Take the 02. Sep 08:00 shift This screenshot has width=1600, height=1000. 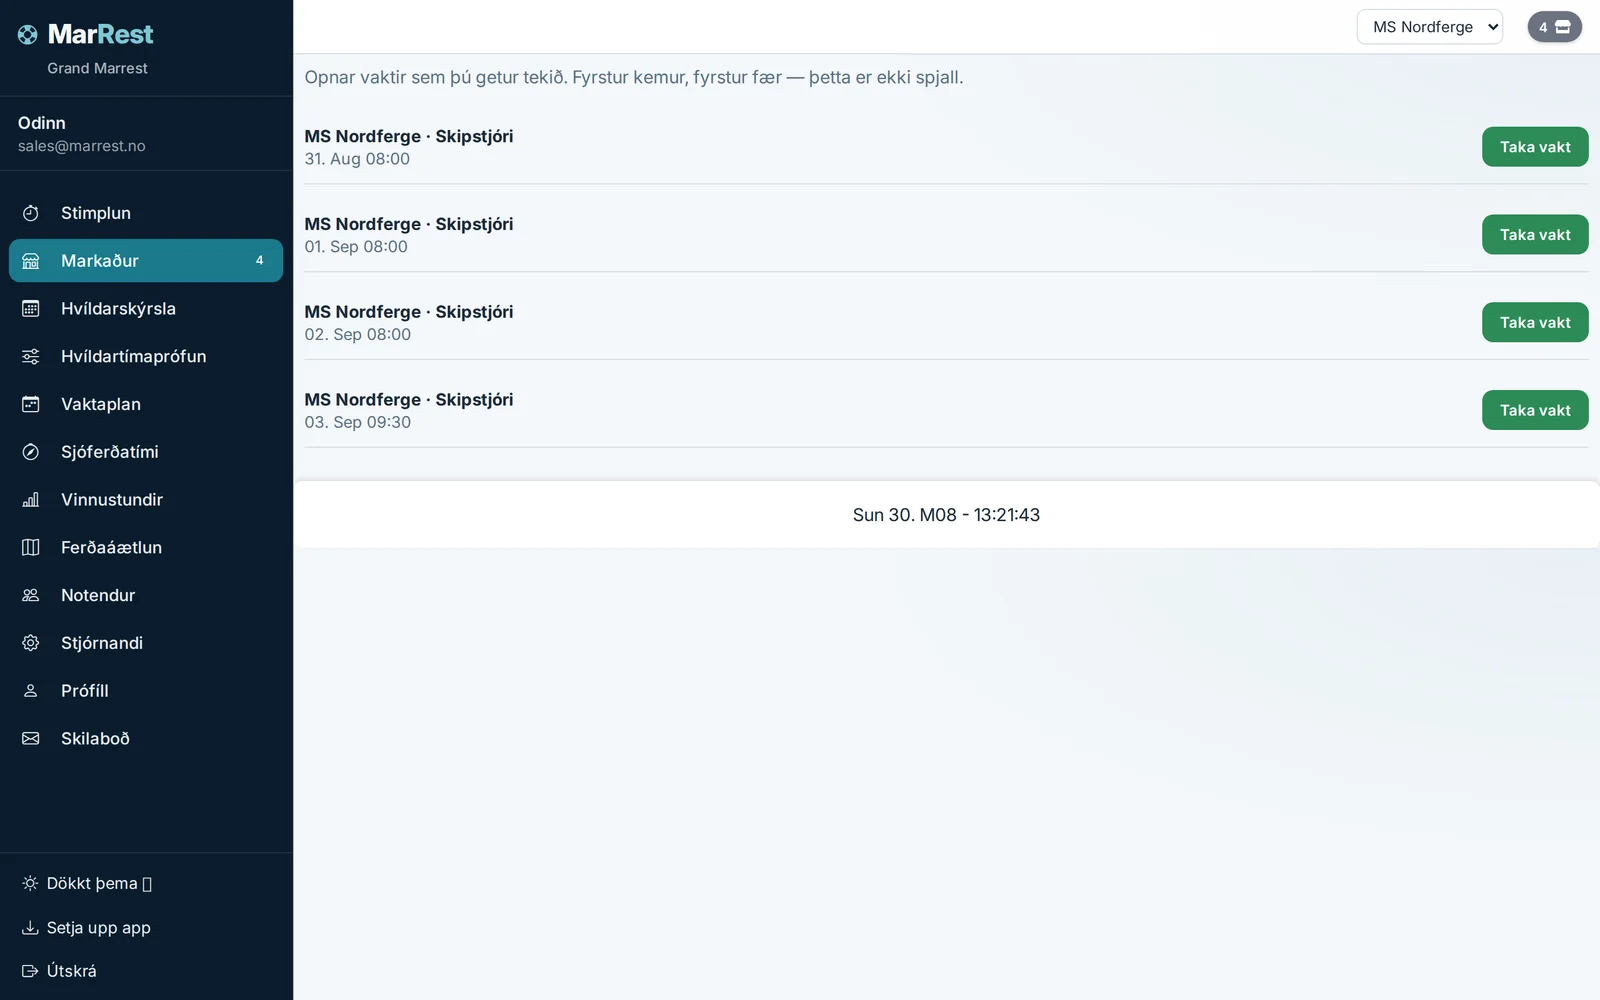point(1535,322)
